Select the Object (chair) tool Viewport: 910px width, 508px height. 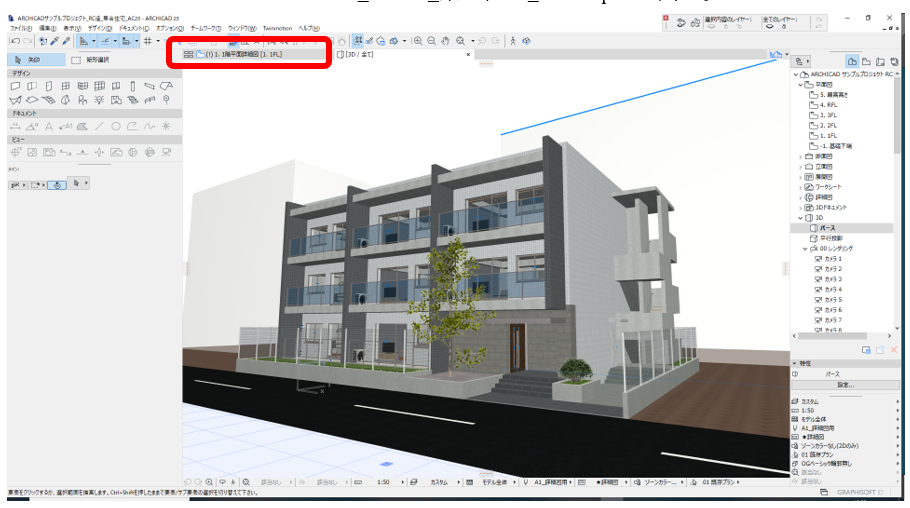pyautogui.click(x=82, y=100)
